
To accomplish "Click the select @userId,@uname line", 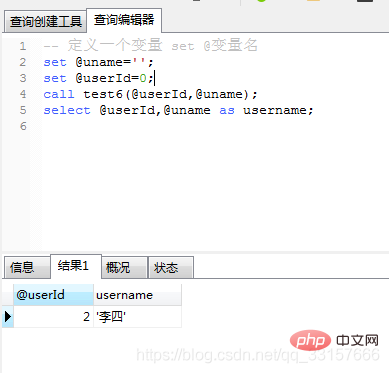I will click(178, 110).
